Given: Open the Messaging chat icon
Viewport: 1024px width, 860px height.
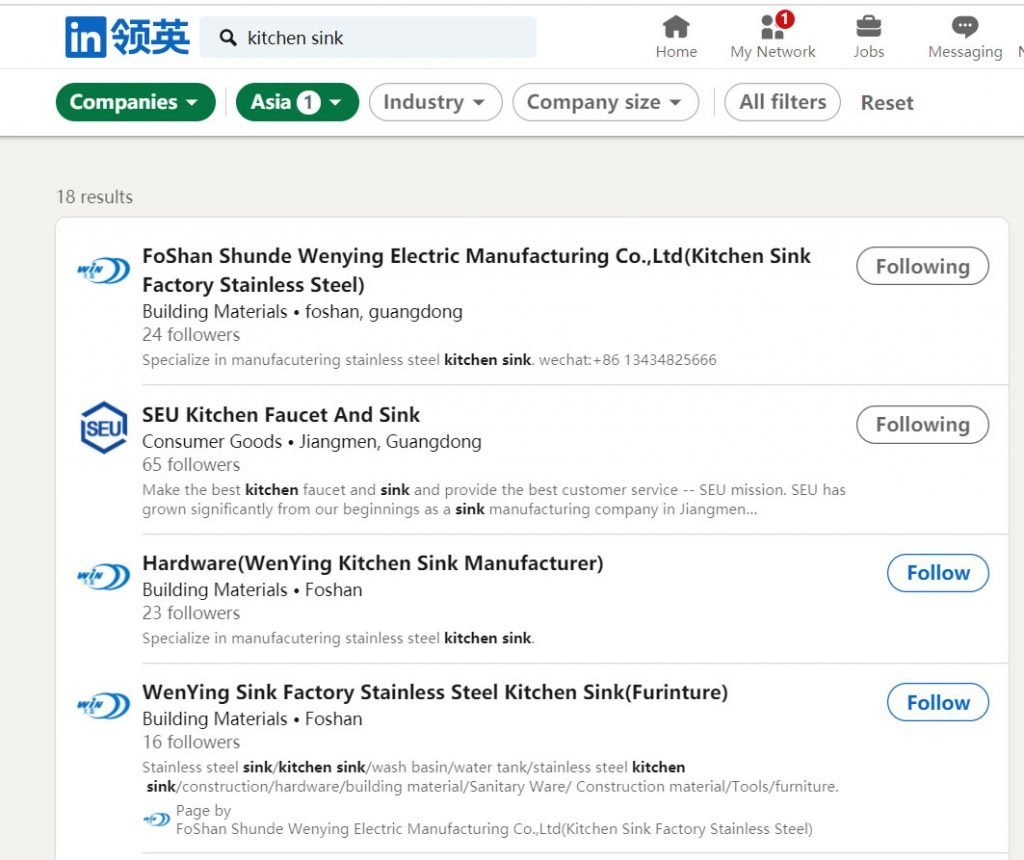Looking at the screenshot, I should (x=965, y=27).
